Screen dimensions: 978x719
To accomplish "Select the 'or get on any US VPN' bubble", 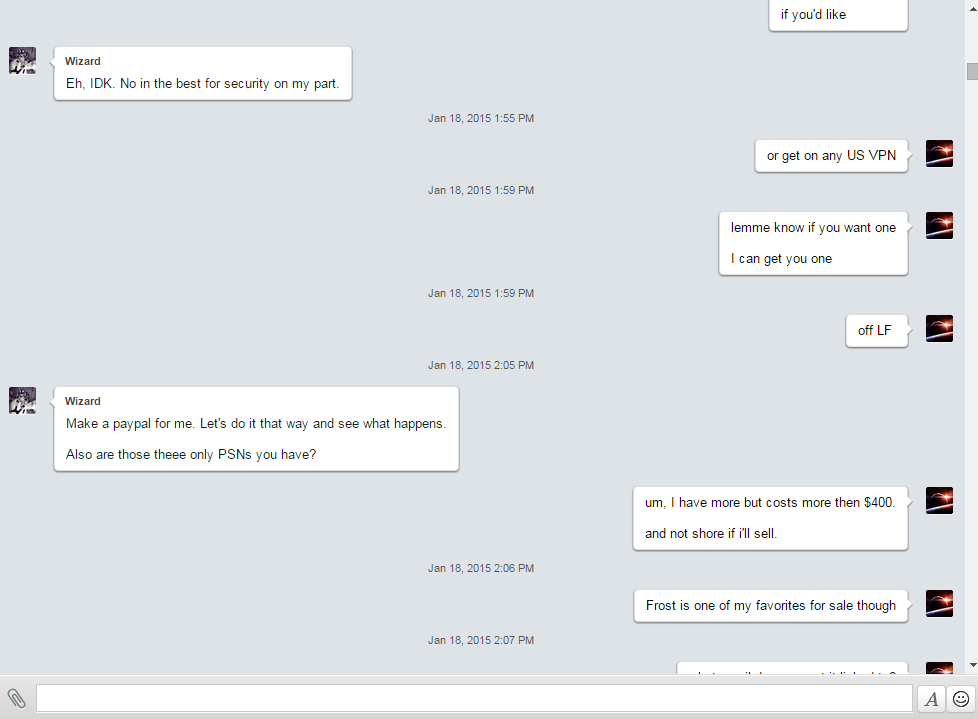I will tap(831, 156).
